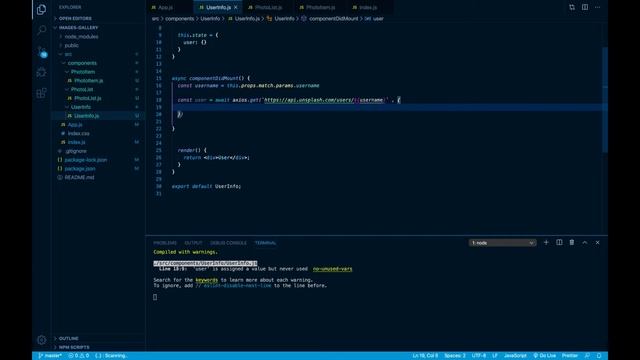Kill the terminal with trash icon
Viewport: 640px width, 360px height.
coord(572,242)
